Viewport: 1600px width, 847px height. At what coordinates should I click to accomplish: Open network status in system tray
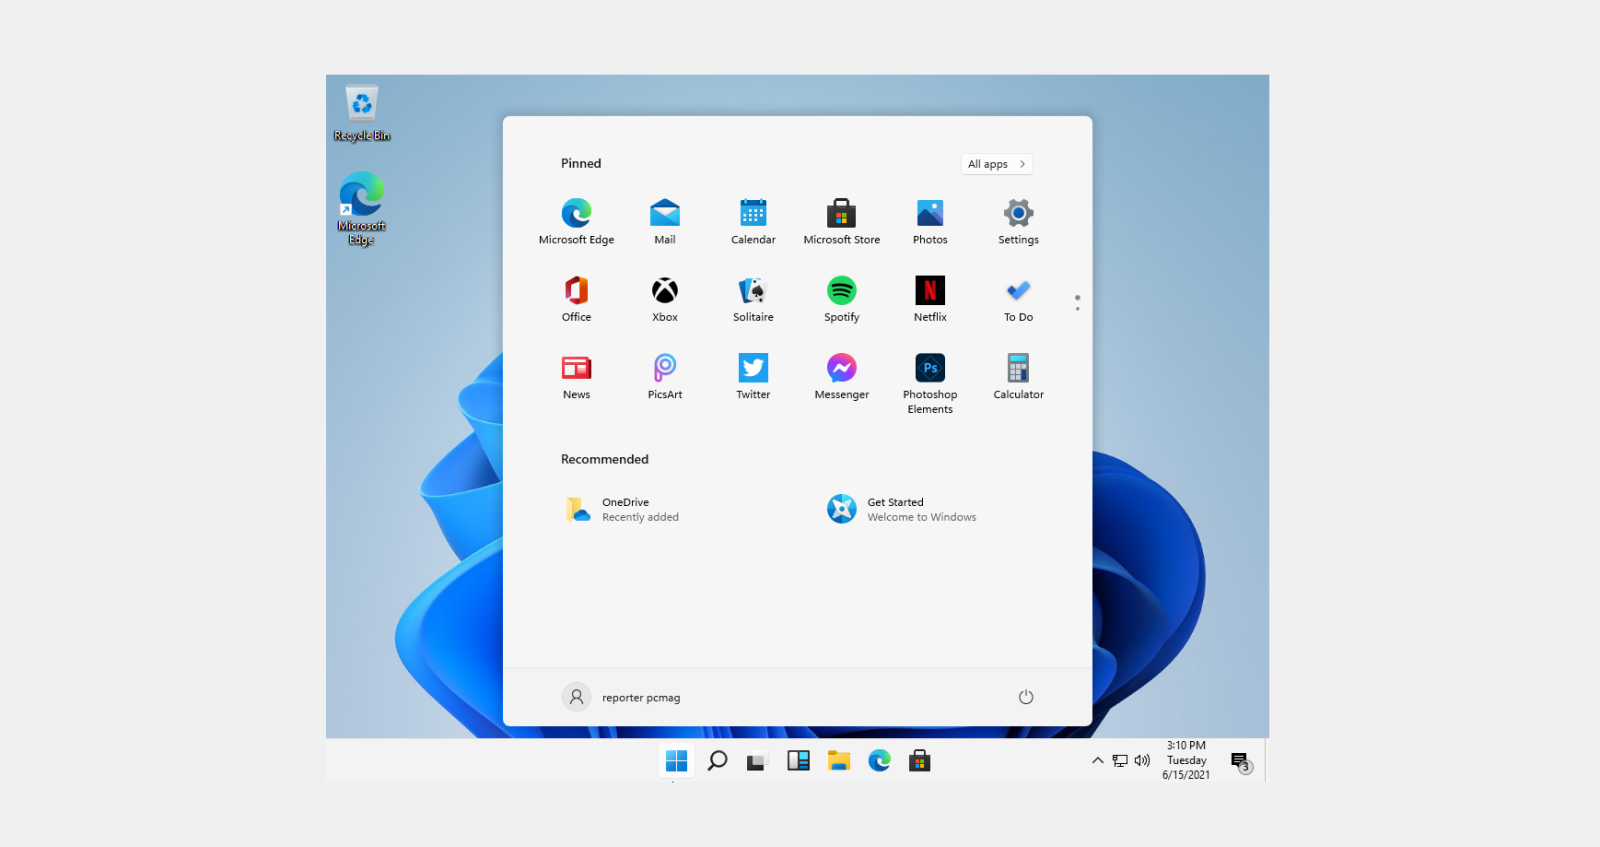[1120, 761]
